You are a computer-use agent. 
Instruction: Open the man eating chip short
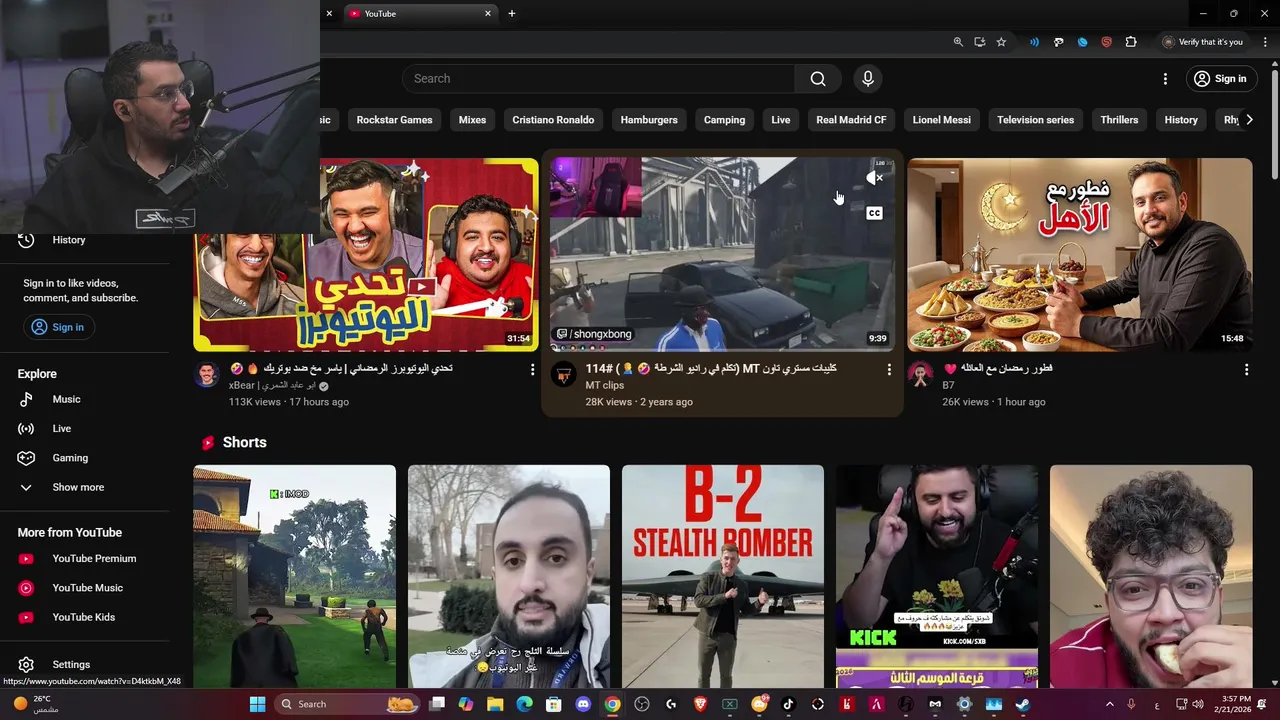pos(1151,576)
